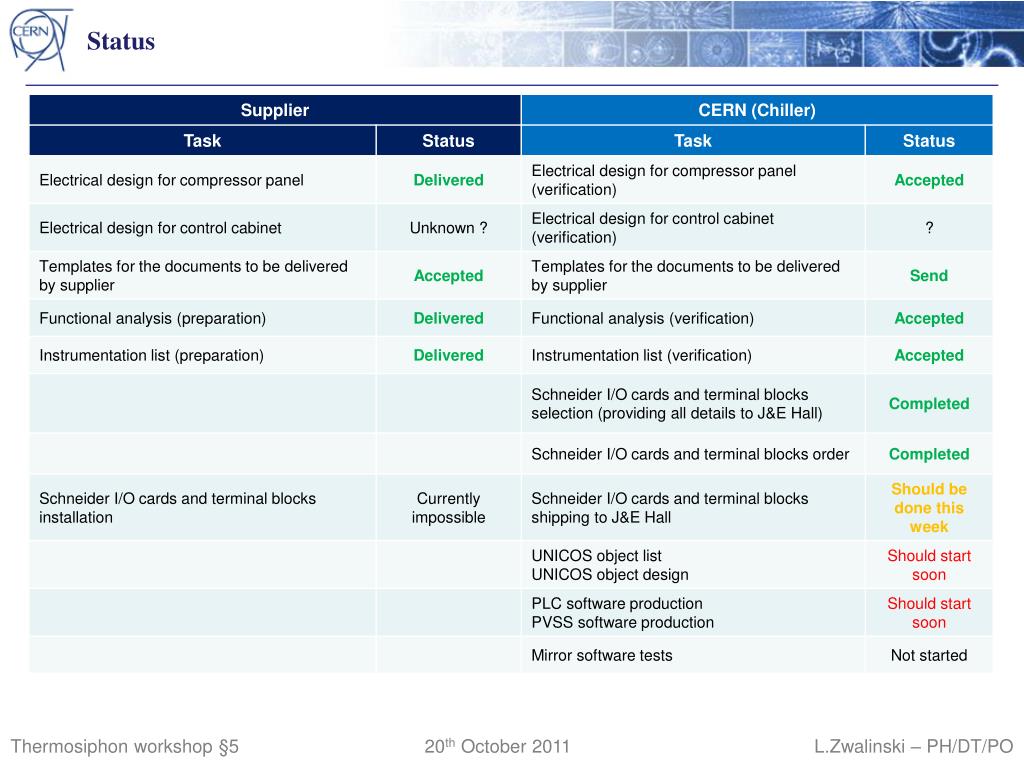1024x768 pixels.
Task: Select "Completed" status for terminal blocks selection
Action: pos(929,404)
